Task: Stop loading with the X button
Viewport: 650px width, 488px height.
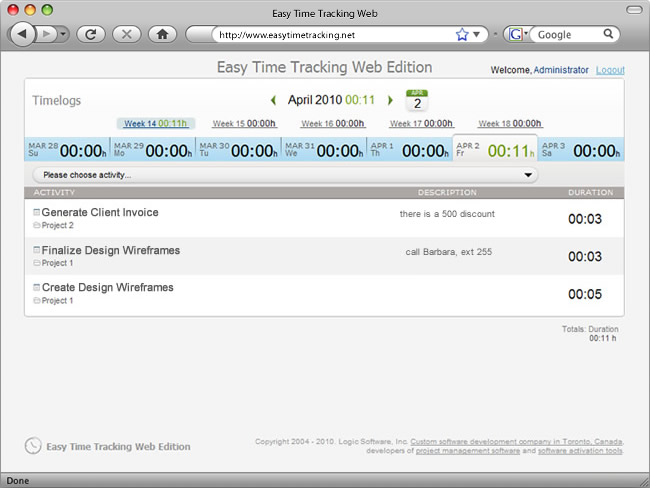Action: click(x=126, y=34)
